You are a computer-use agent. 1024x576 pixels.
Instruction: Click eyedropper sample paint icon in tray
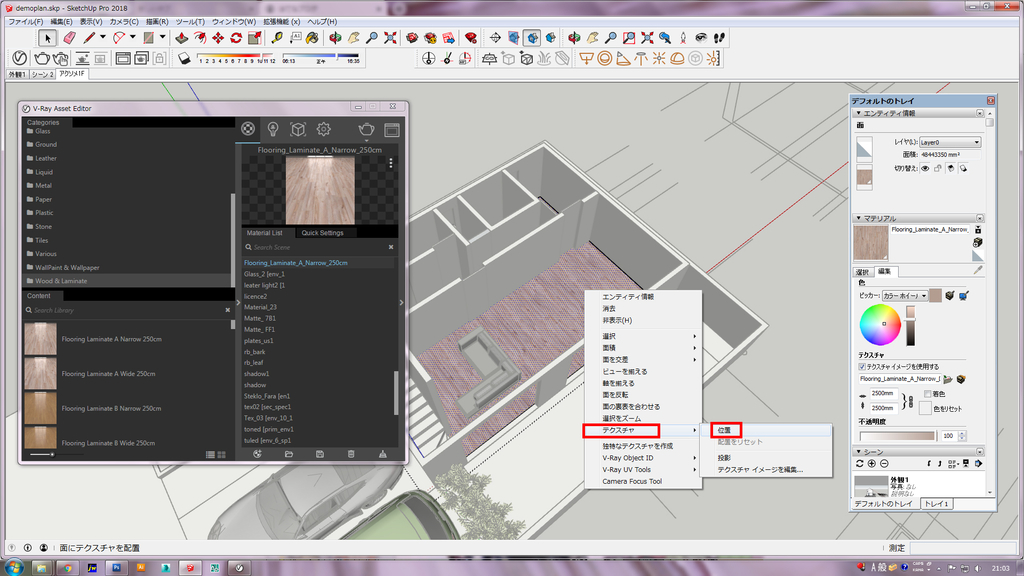pos(978,270)
